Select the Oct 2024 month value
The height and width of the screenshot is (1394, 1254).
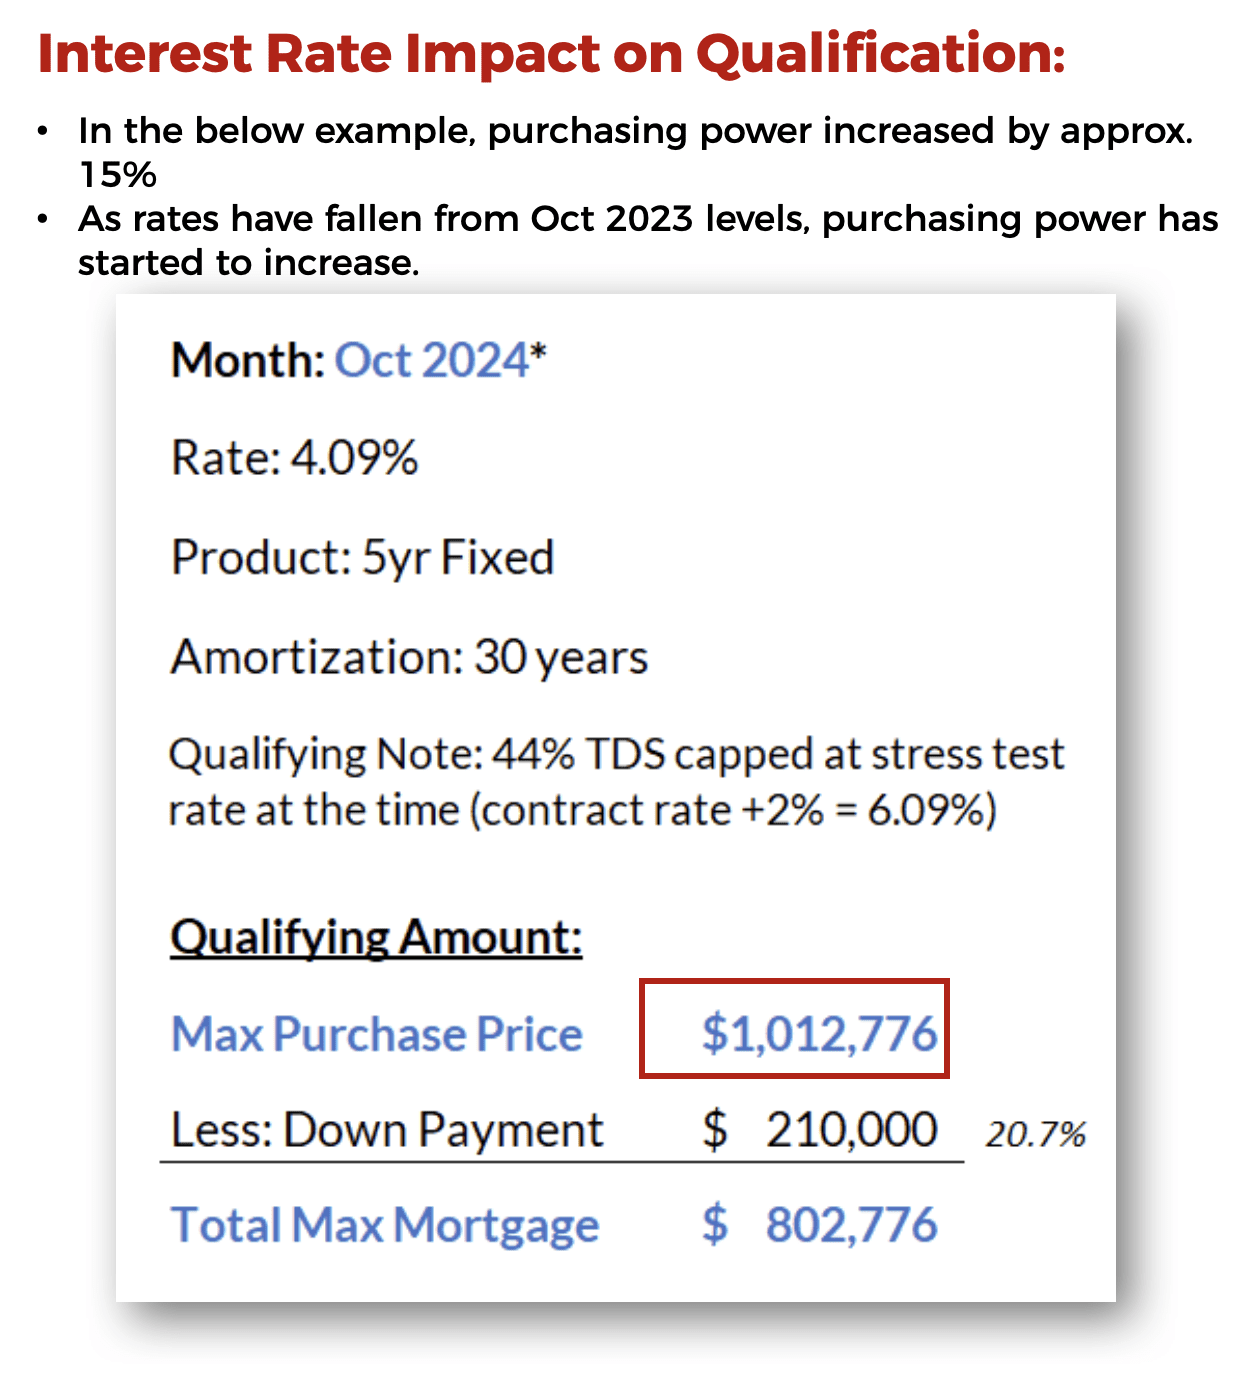pyautogui.click(x=431, y=360)
